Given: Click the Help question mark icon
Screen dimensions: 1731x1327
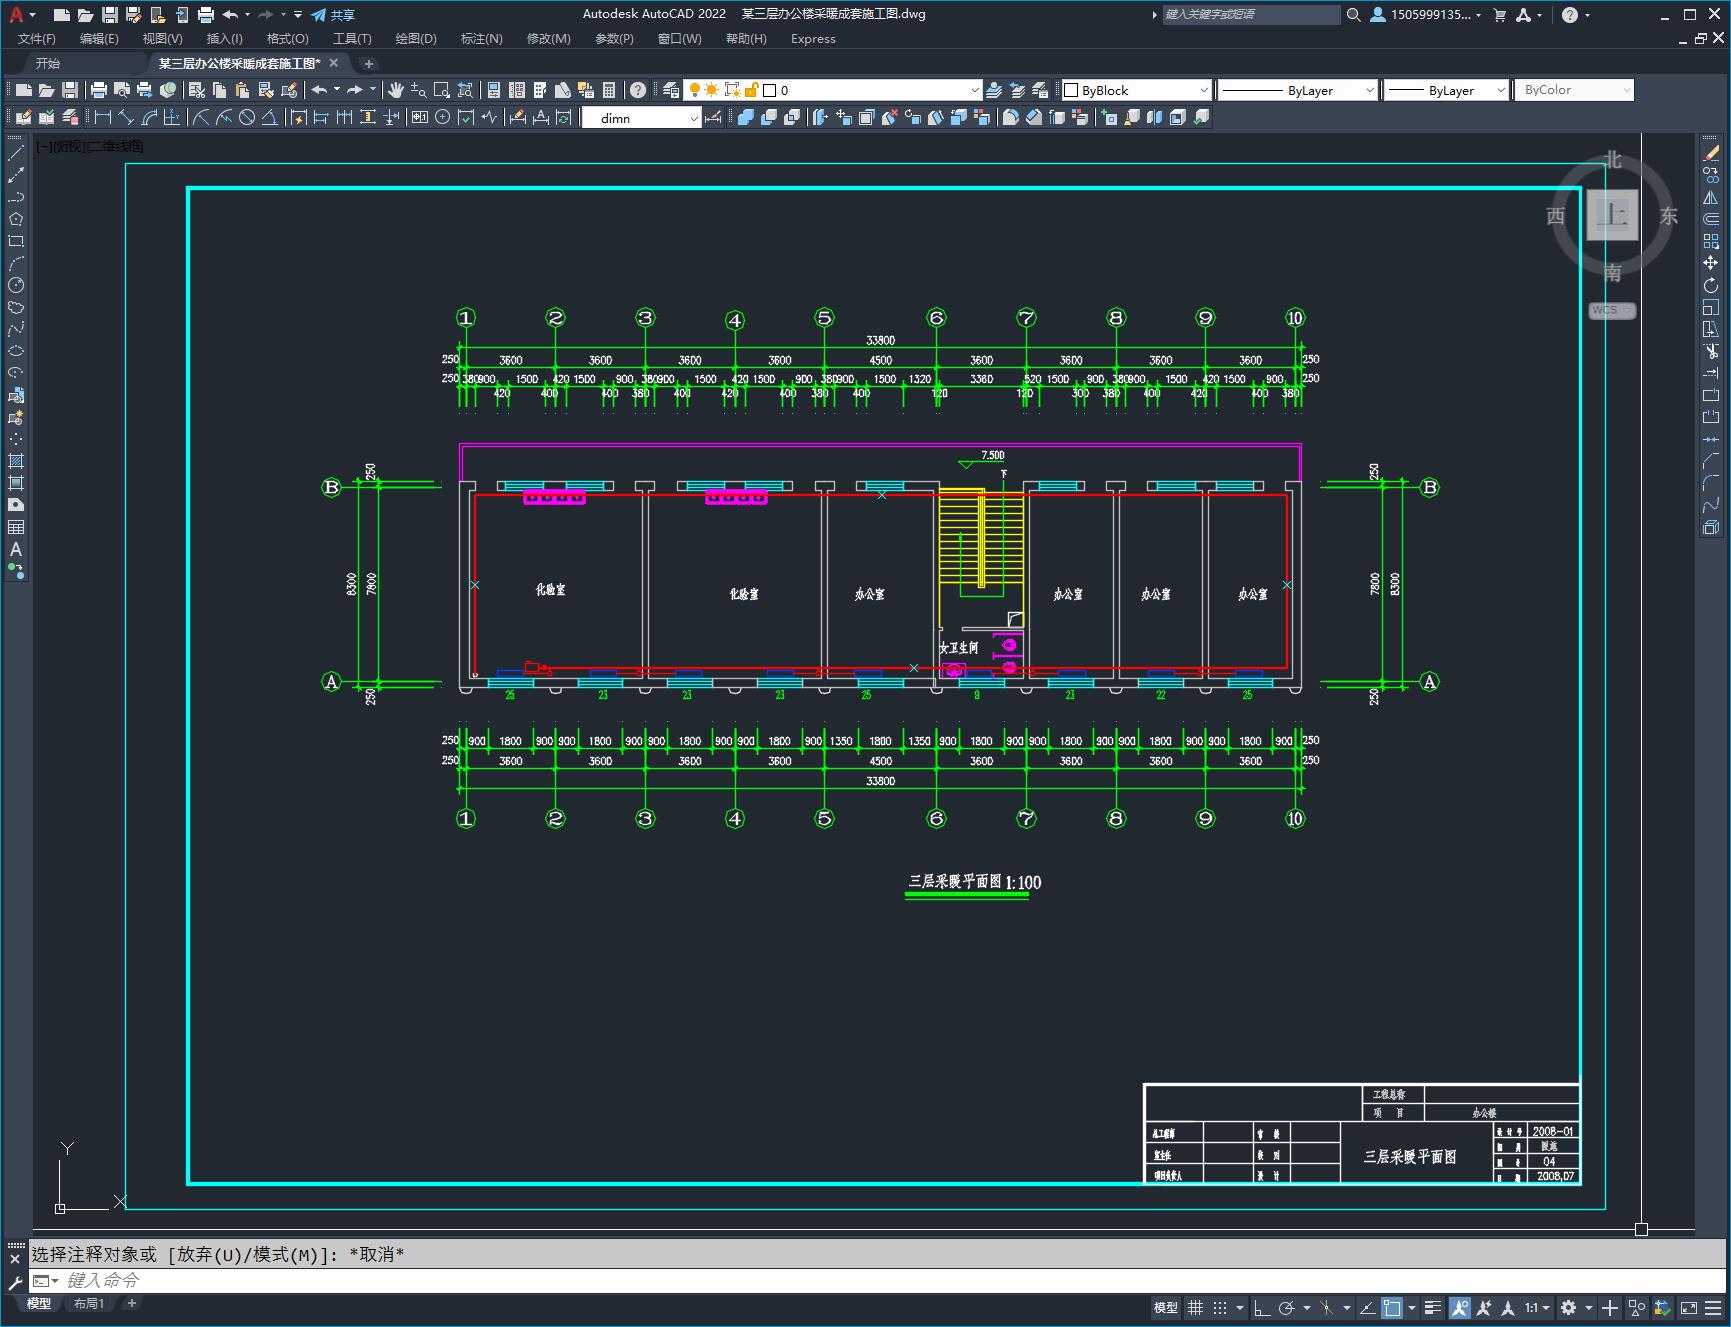Looking at the screenshot, I should tap(638, 90).
